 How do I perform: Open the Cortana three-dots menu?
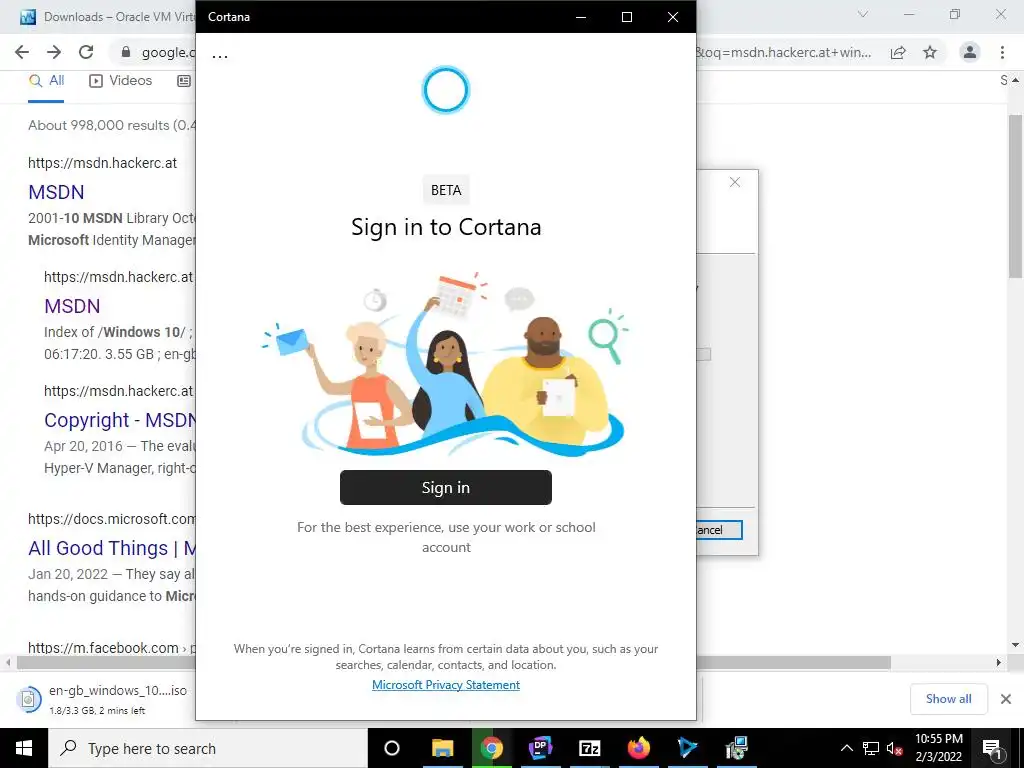pos(220,56)
